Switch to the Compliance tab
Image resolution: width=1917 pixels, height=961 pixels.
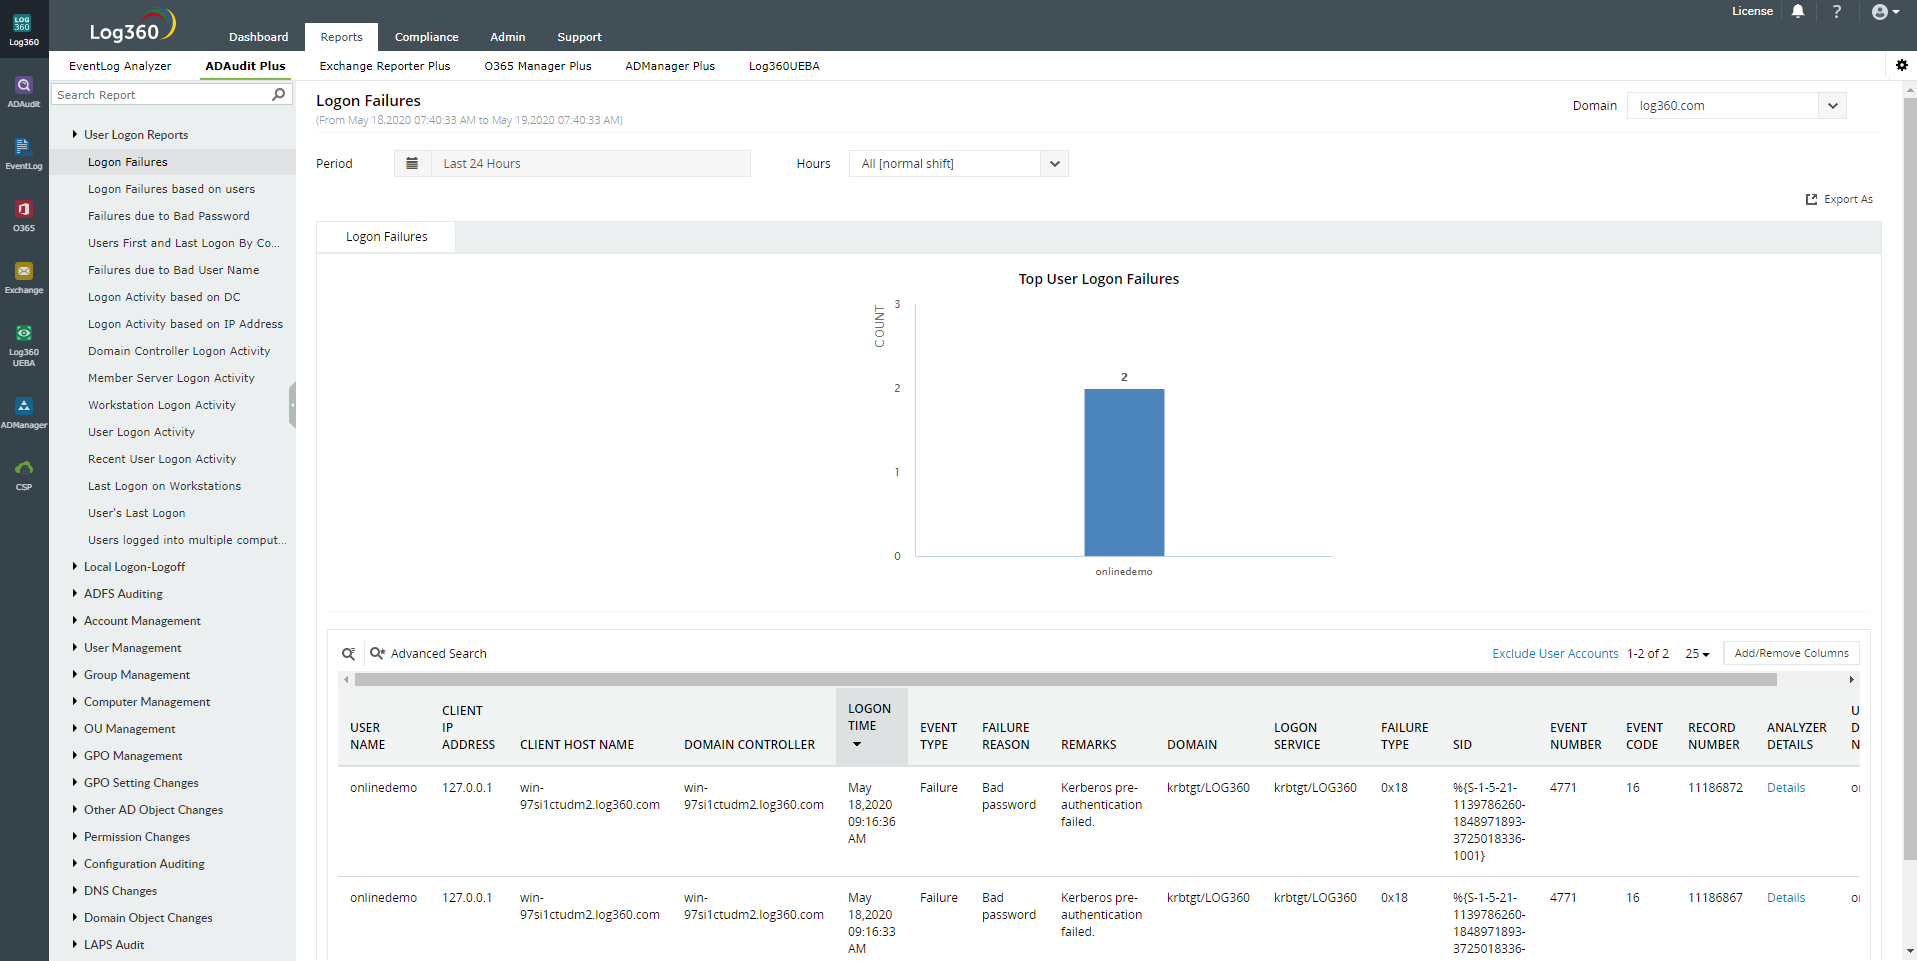(426, 37)
